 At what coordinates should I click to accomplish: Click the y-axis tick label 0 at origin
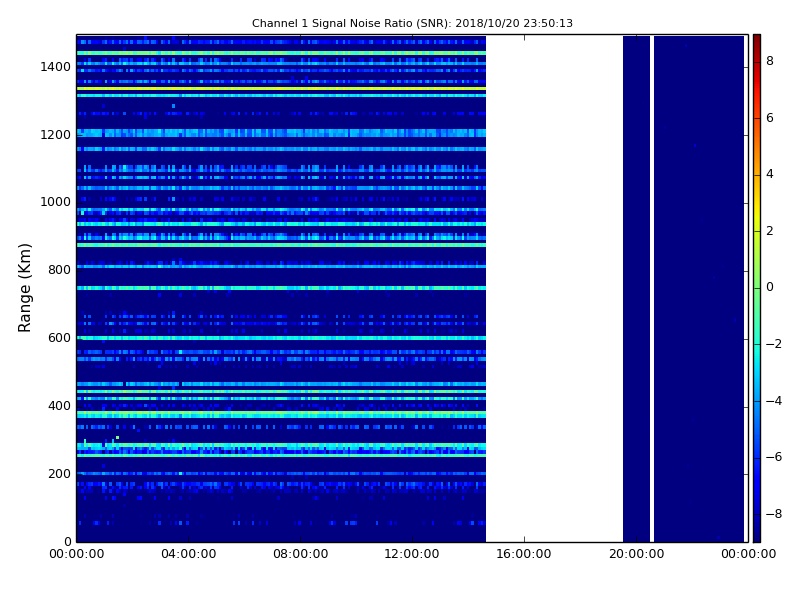click(67, 541)
